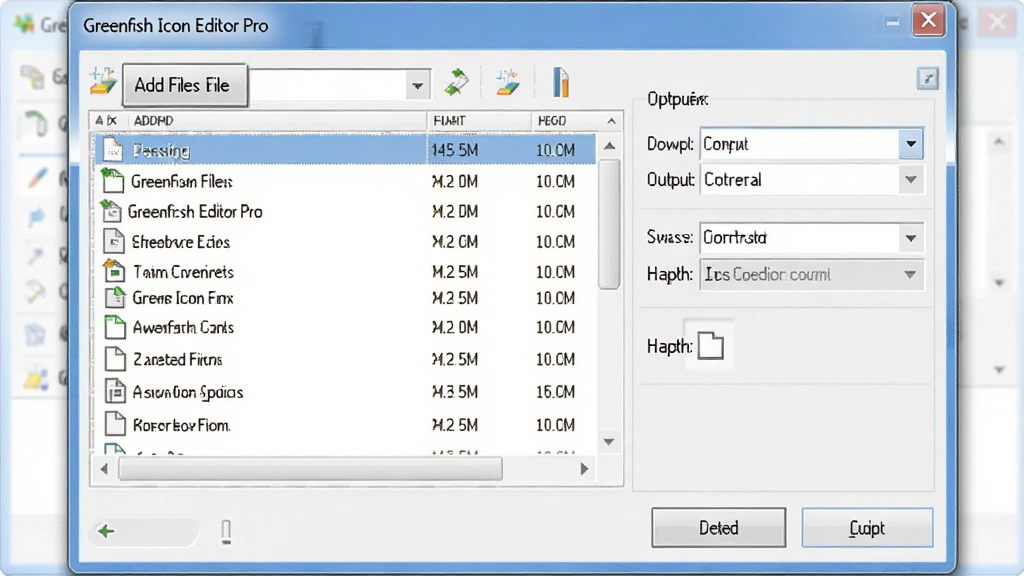Click the file icon of Greenfish Editor Pro row
Viewport: 1024px width, 576px height.
[x=111, y=211]
